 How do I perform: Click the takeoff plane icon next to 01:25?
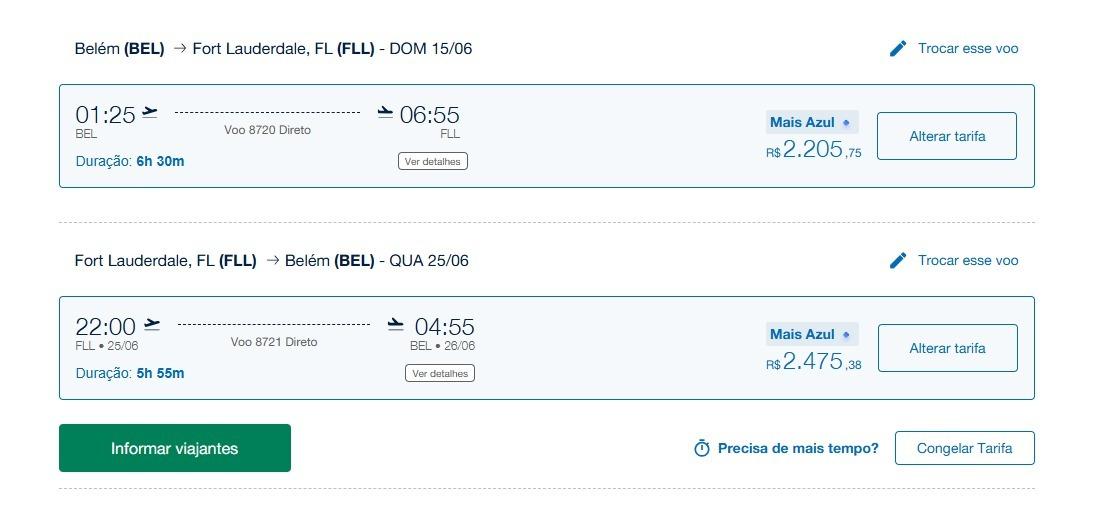point(150,112)
